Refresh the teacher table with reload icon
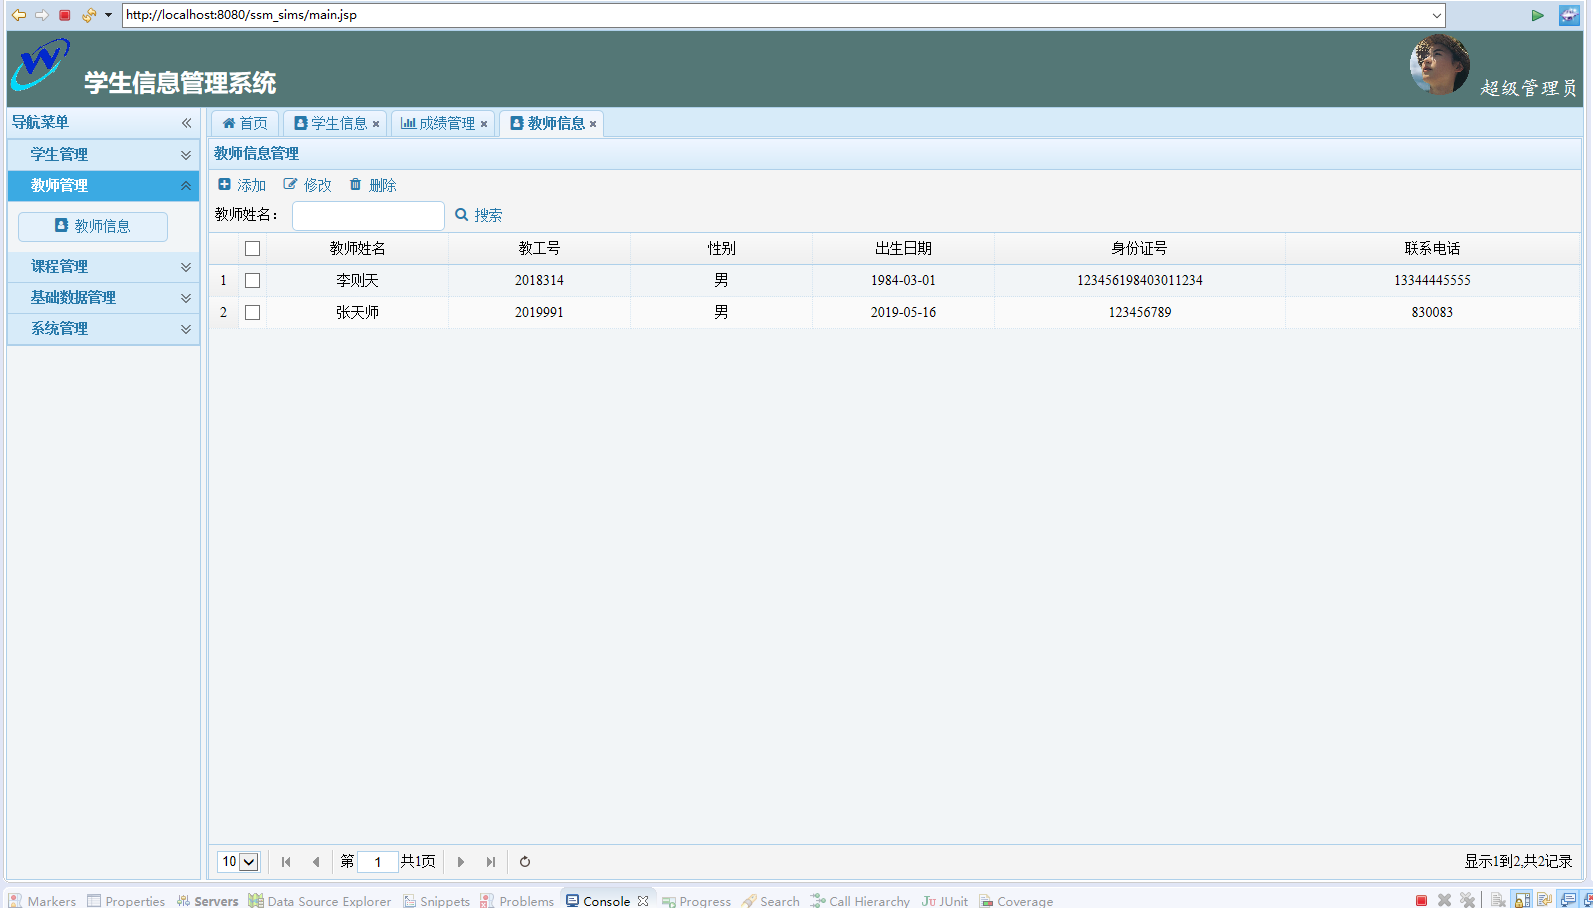 click(x=525, y=862)
